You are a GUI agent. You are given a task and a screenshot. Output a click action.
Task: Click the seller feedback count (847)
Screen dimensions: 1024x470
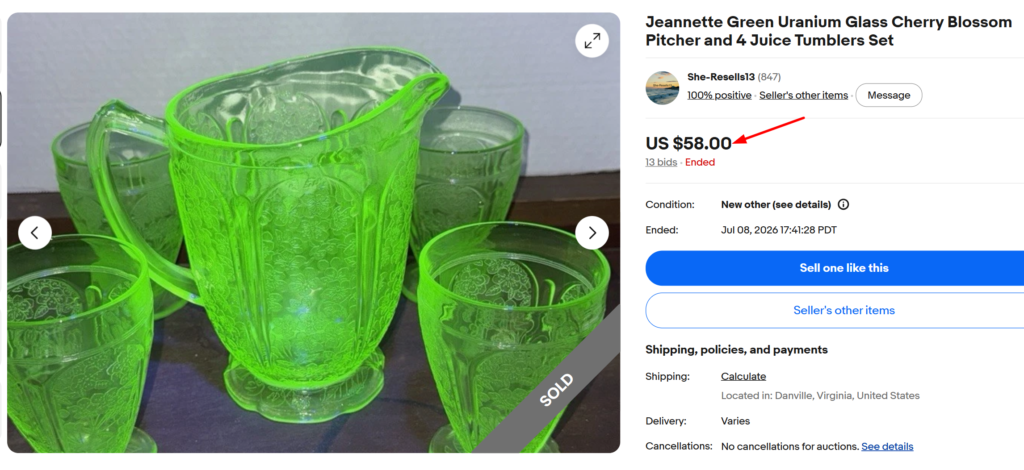click(769, 77)
